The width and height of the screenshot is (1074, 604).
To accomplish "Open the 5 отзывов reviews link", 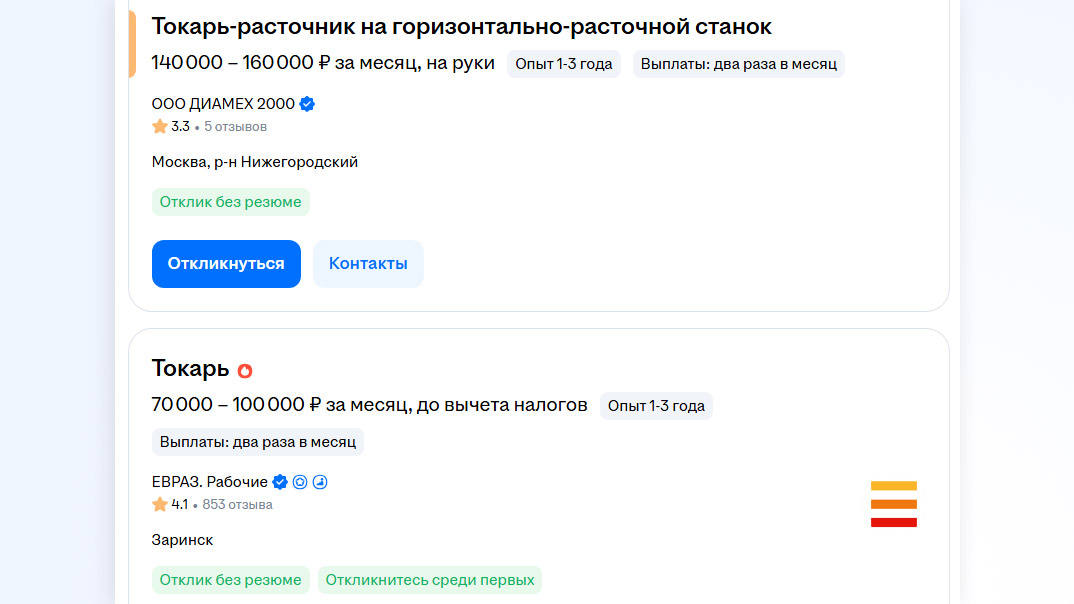I will [x=235, y=127].
